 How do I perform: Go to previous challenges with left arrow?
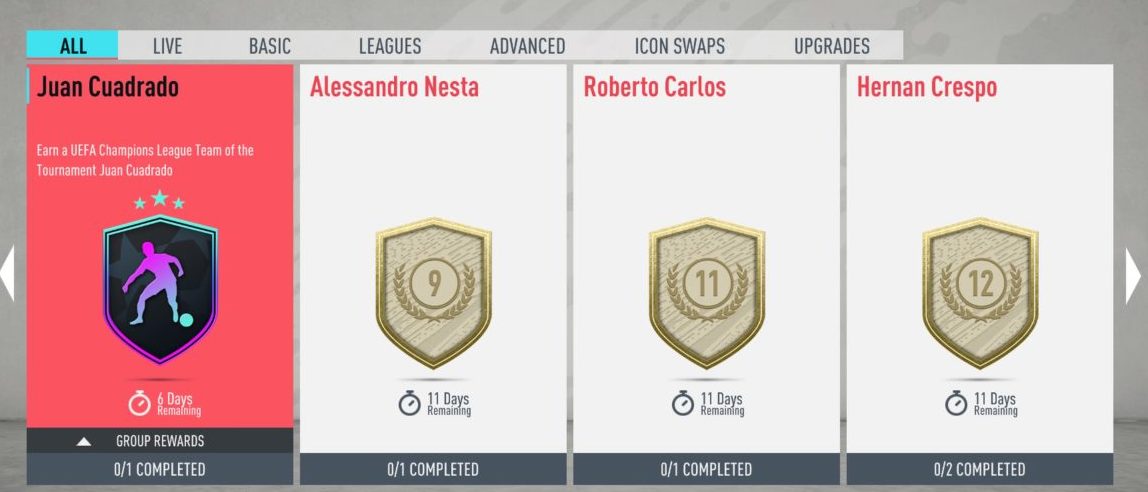7,273
